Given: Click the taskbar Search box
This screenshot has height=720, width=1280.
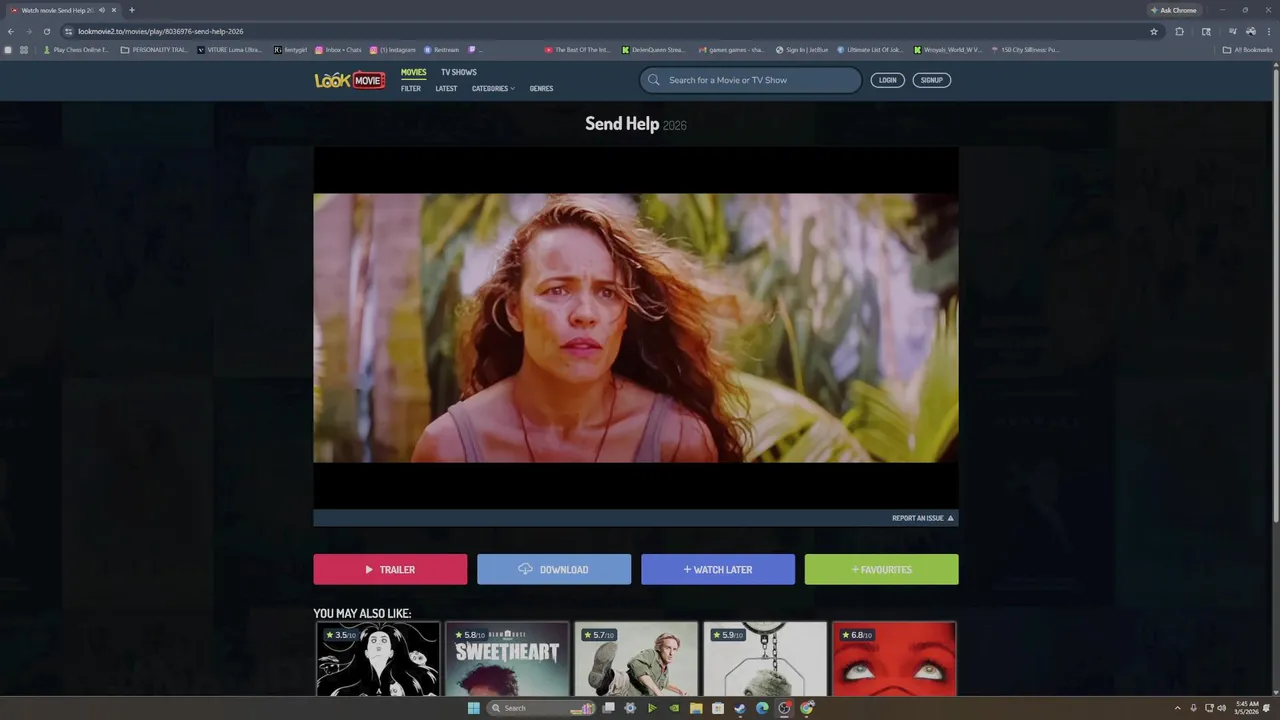Looking at the screenshot, I should click(541, 708).
